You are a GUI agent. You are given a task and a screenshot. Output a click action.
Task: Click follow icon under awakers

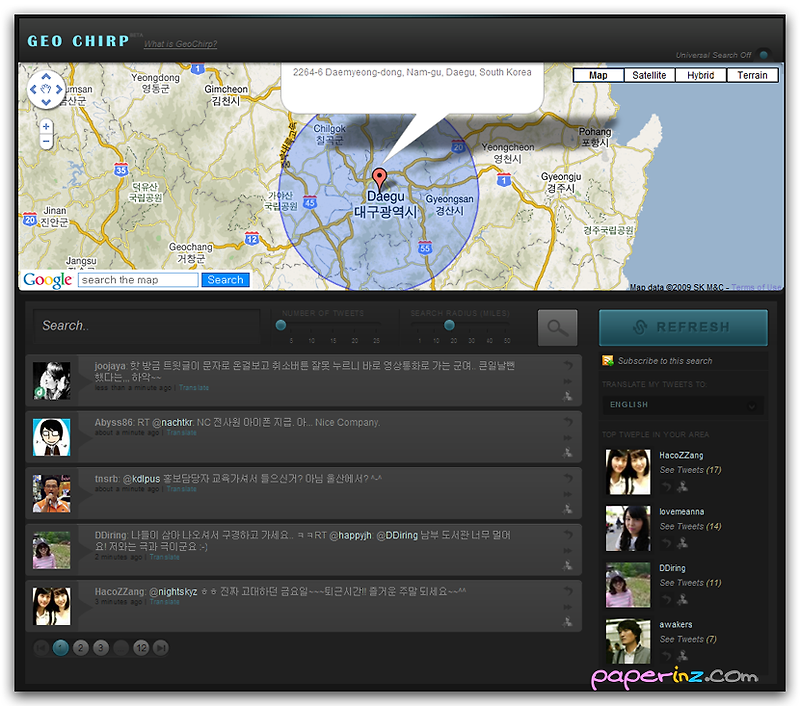click(x=682, y=656)
